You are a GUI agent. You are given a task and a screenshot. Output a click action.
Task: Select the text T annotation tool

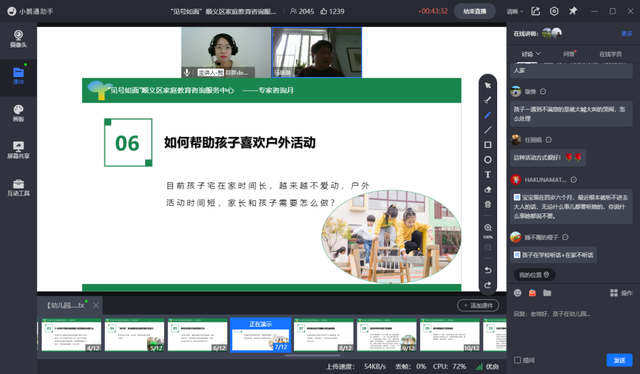[488, 175]
